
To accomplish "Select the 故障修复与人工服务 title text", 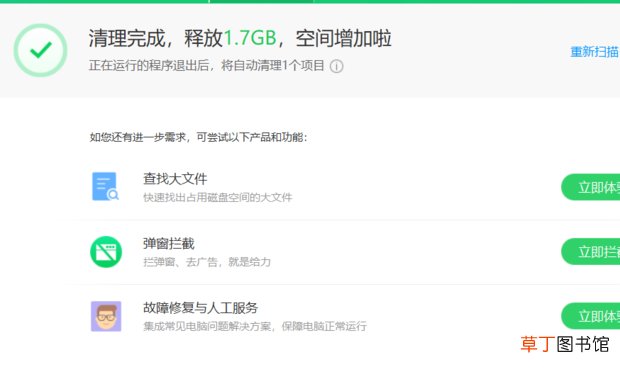I will point(200,307).
